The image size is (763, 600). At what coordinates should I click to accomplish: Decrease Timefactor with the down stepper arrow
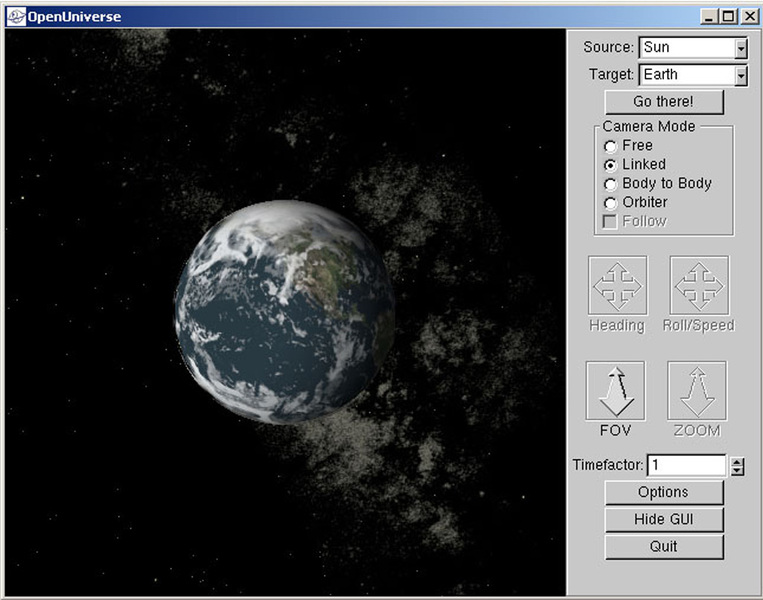point(738,470)
